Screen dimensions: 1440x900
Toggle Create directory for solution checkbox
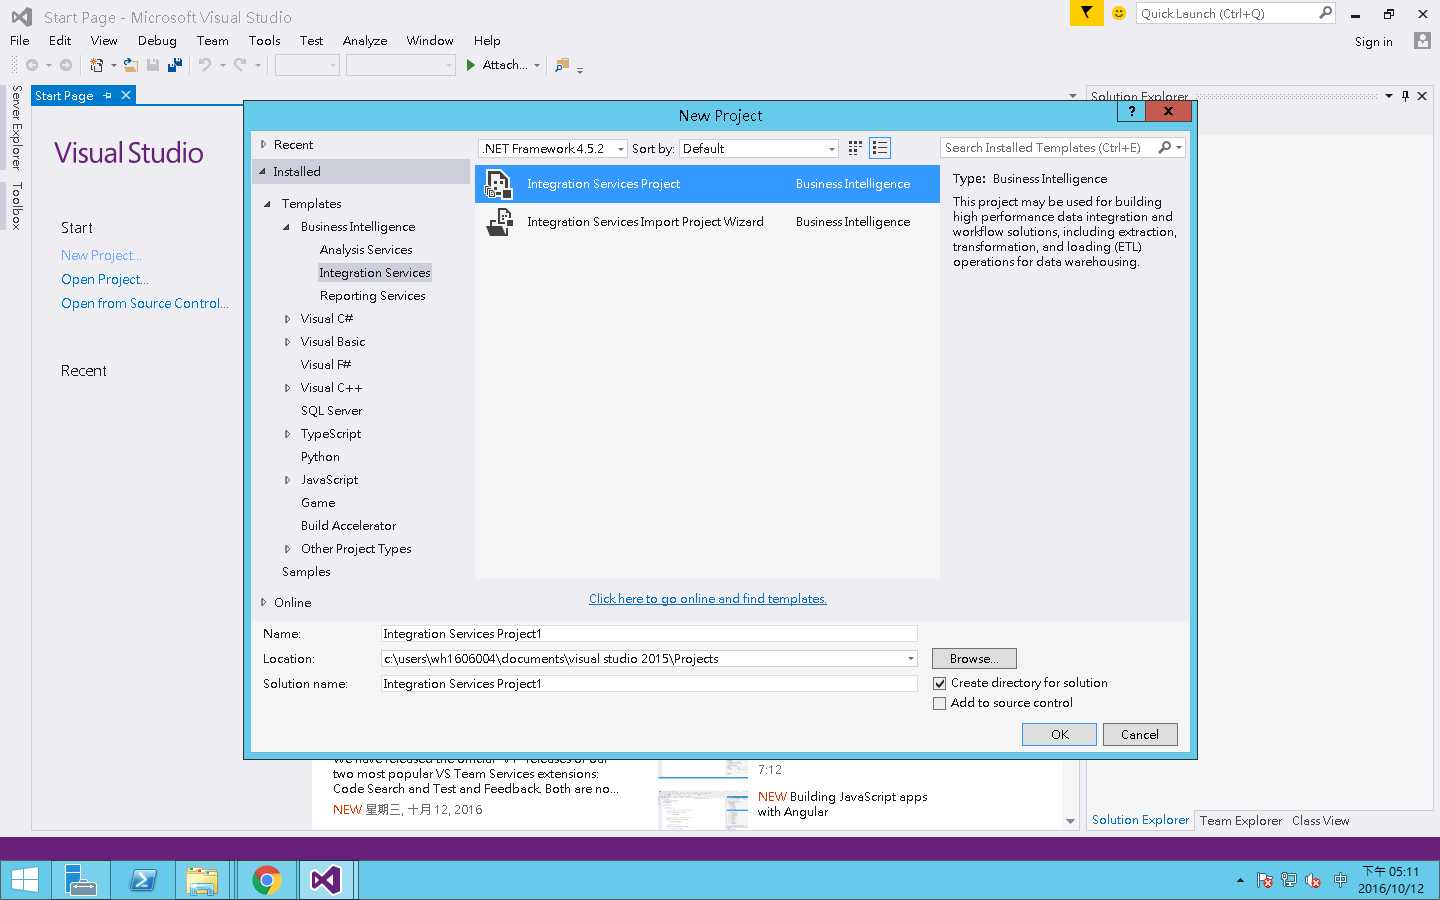[940, 683]
